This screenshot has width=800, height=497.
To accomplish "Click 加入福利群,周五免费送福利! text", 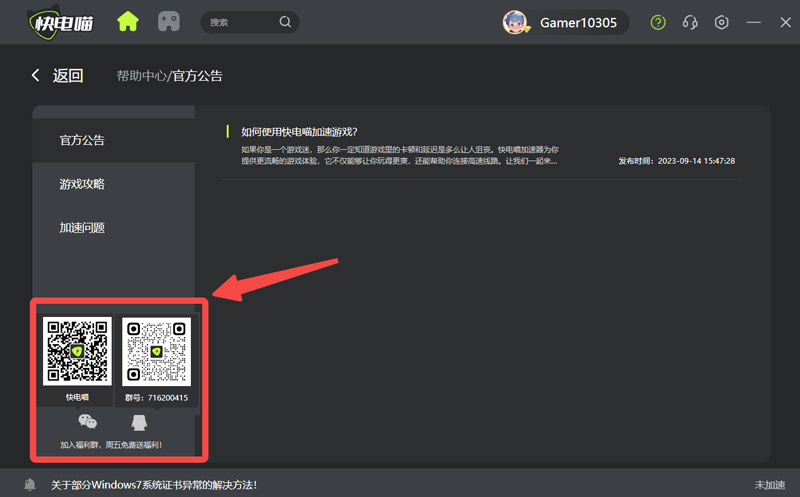I will [111, 445].
